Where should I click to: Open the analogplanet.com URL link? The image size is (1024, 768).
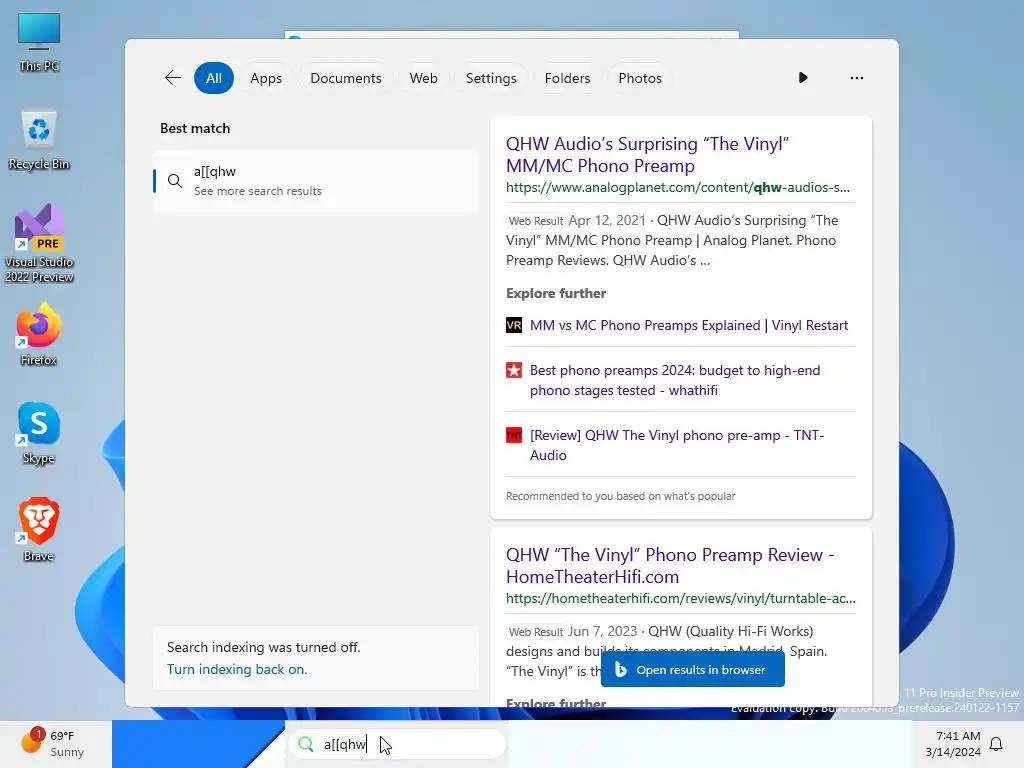click(678, 187)
